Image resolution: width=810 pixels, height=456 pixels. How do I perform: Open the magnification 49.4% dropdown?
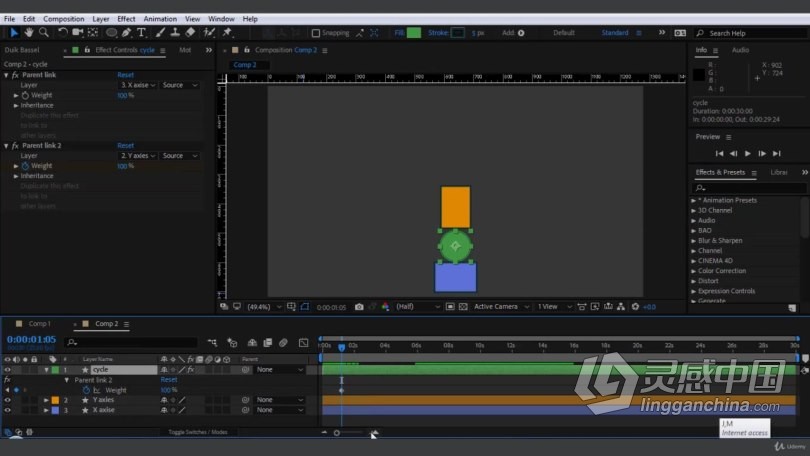point(264,307)
